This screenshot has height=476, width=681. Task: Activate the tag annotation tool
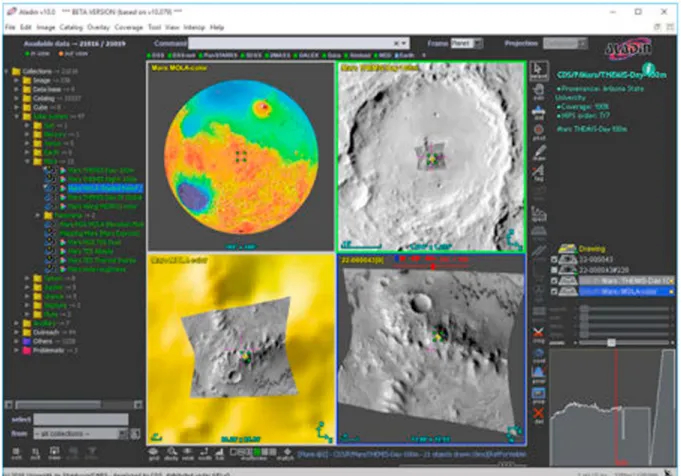pos(539,173)
